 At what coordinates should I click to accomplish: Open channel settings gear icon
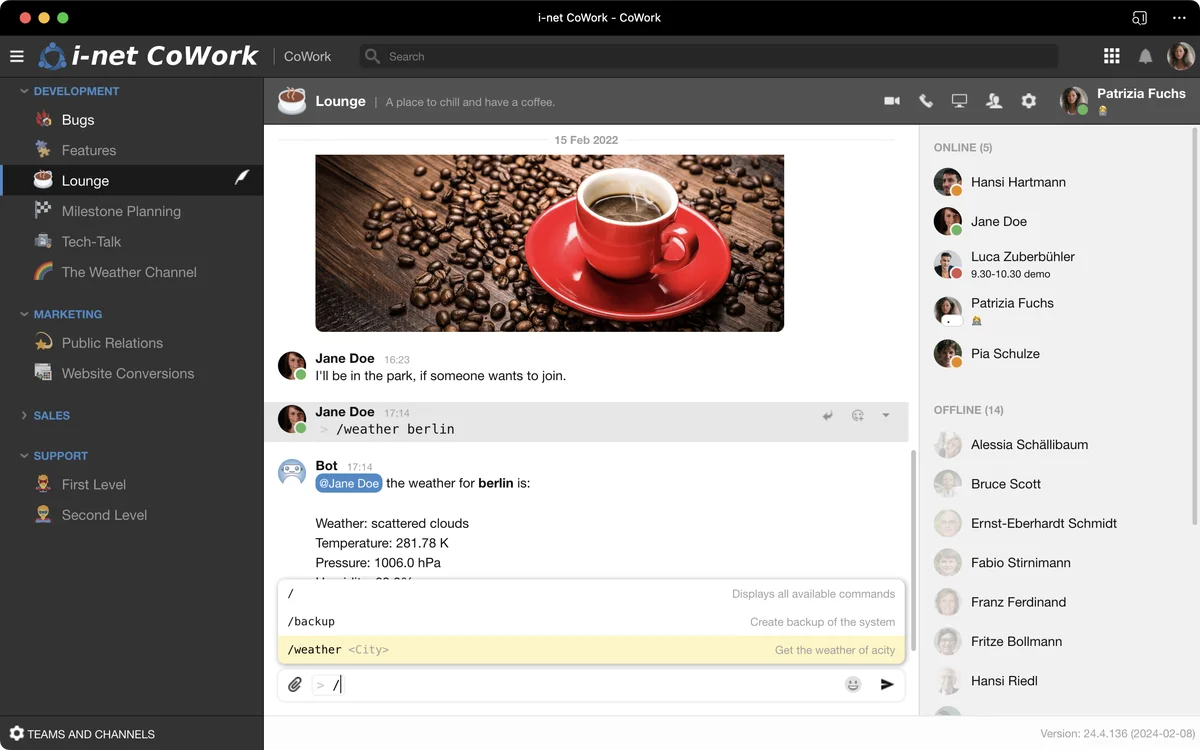coord(1028,101)
